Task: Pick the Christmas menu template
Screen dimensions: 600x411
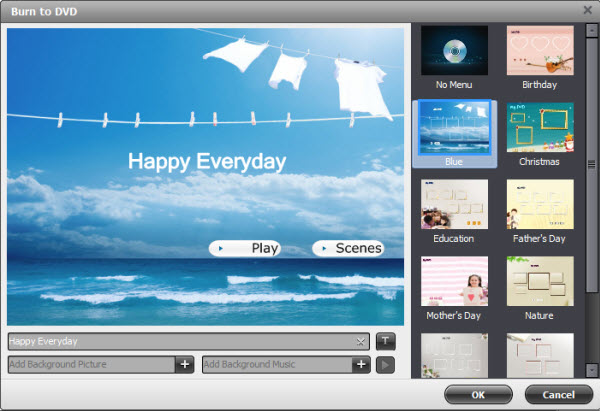Action: click(x=540, y=134)
